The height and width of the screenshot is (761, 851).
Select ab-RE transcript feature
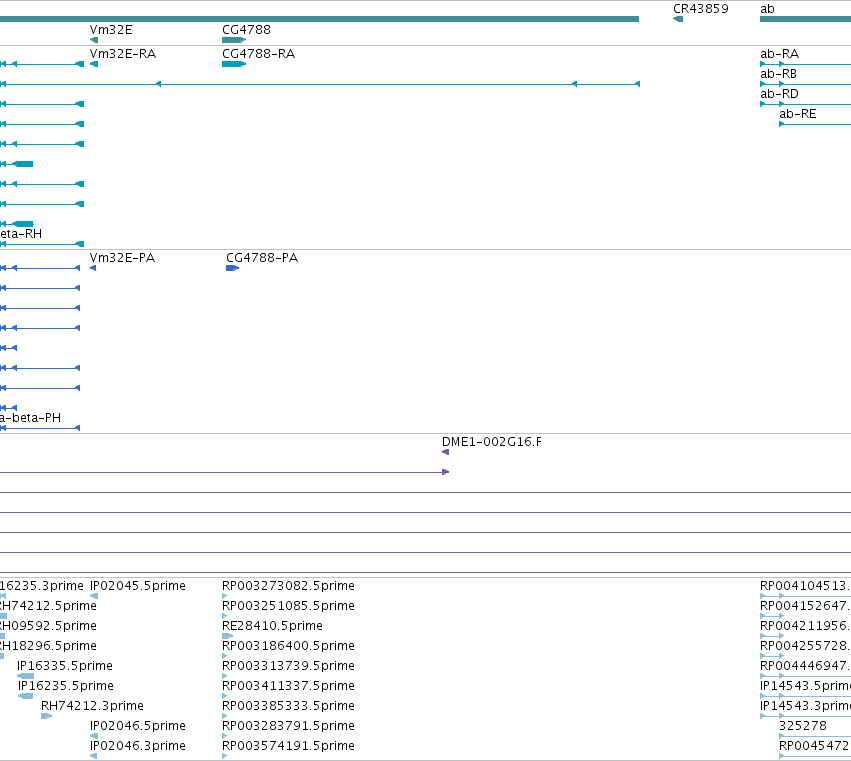click(x=815, y=124)
